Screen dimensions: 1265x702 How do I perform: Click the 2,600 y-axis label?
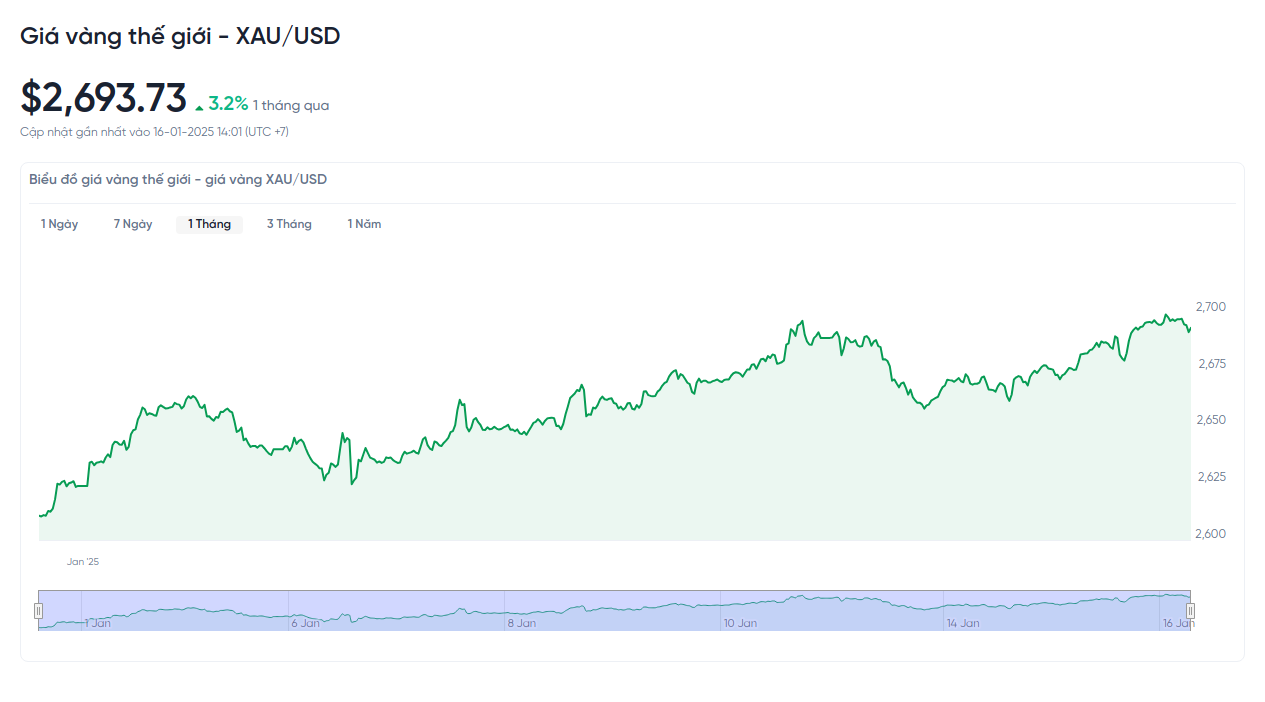click(1211, 534)
